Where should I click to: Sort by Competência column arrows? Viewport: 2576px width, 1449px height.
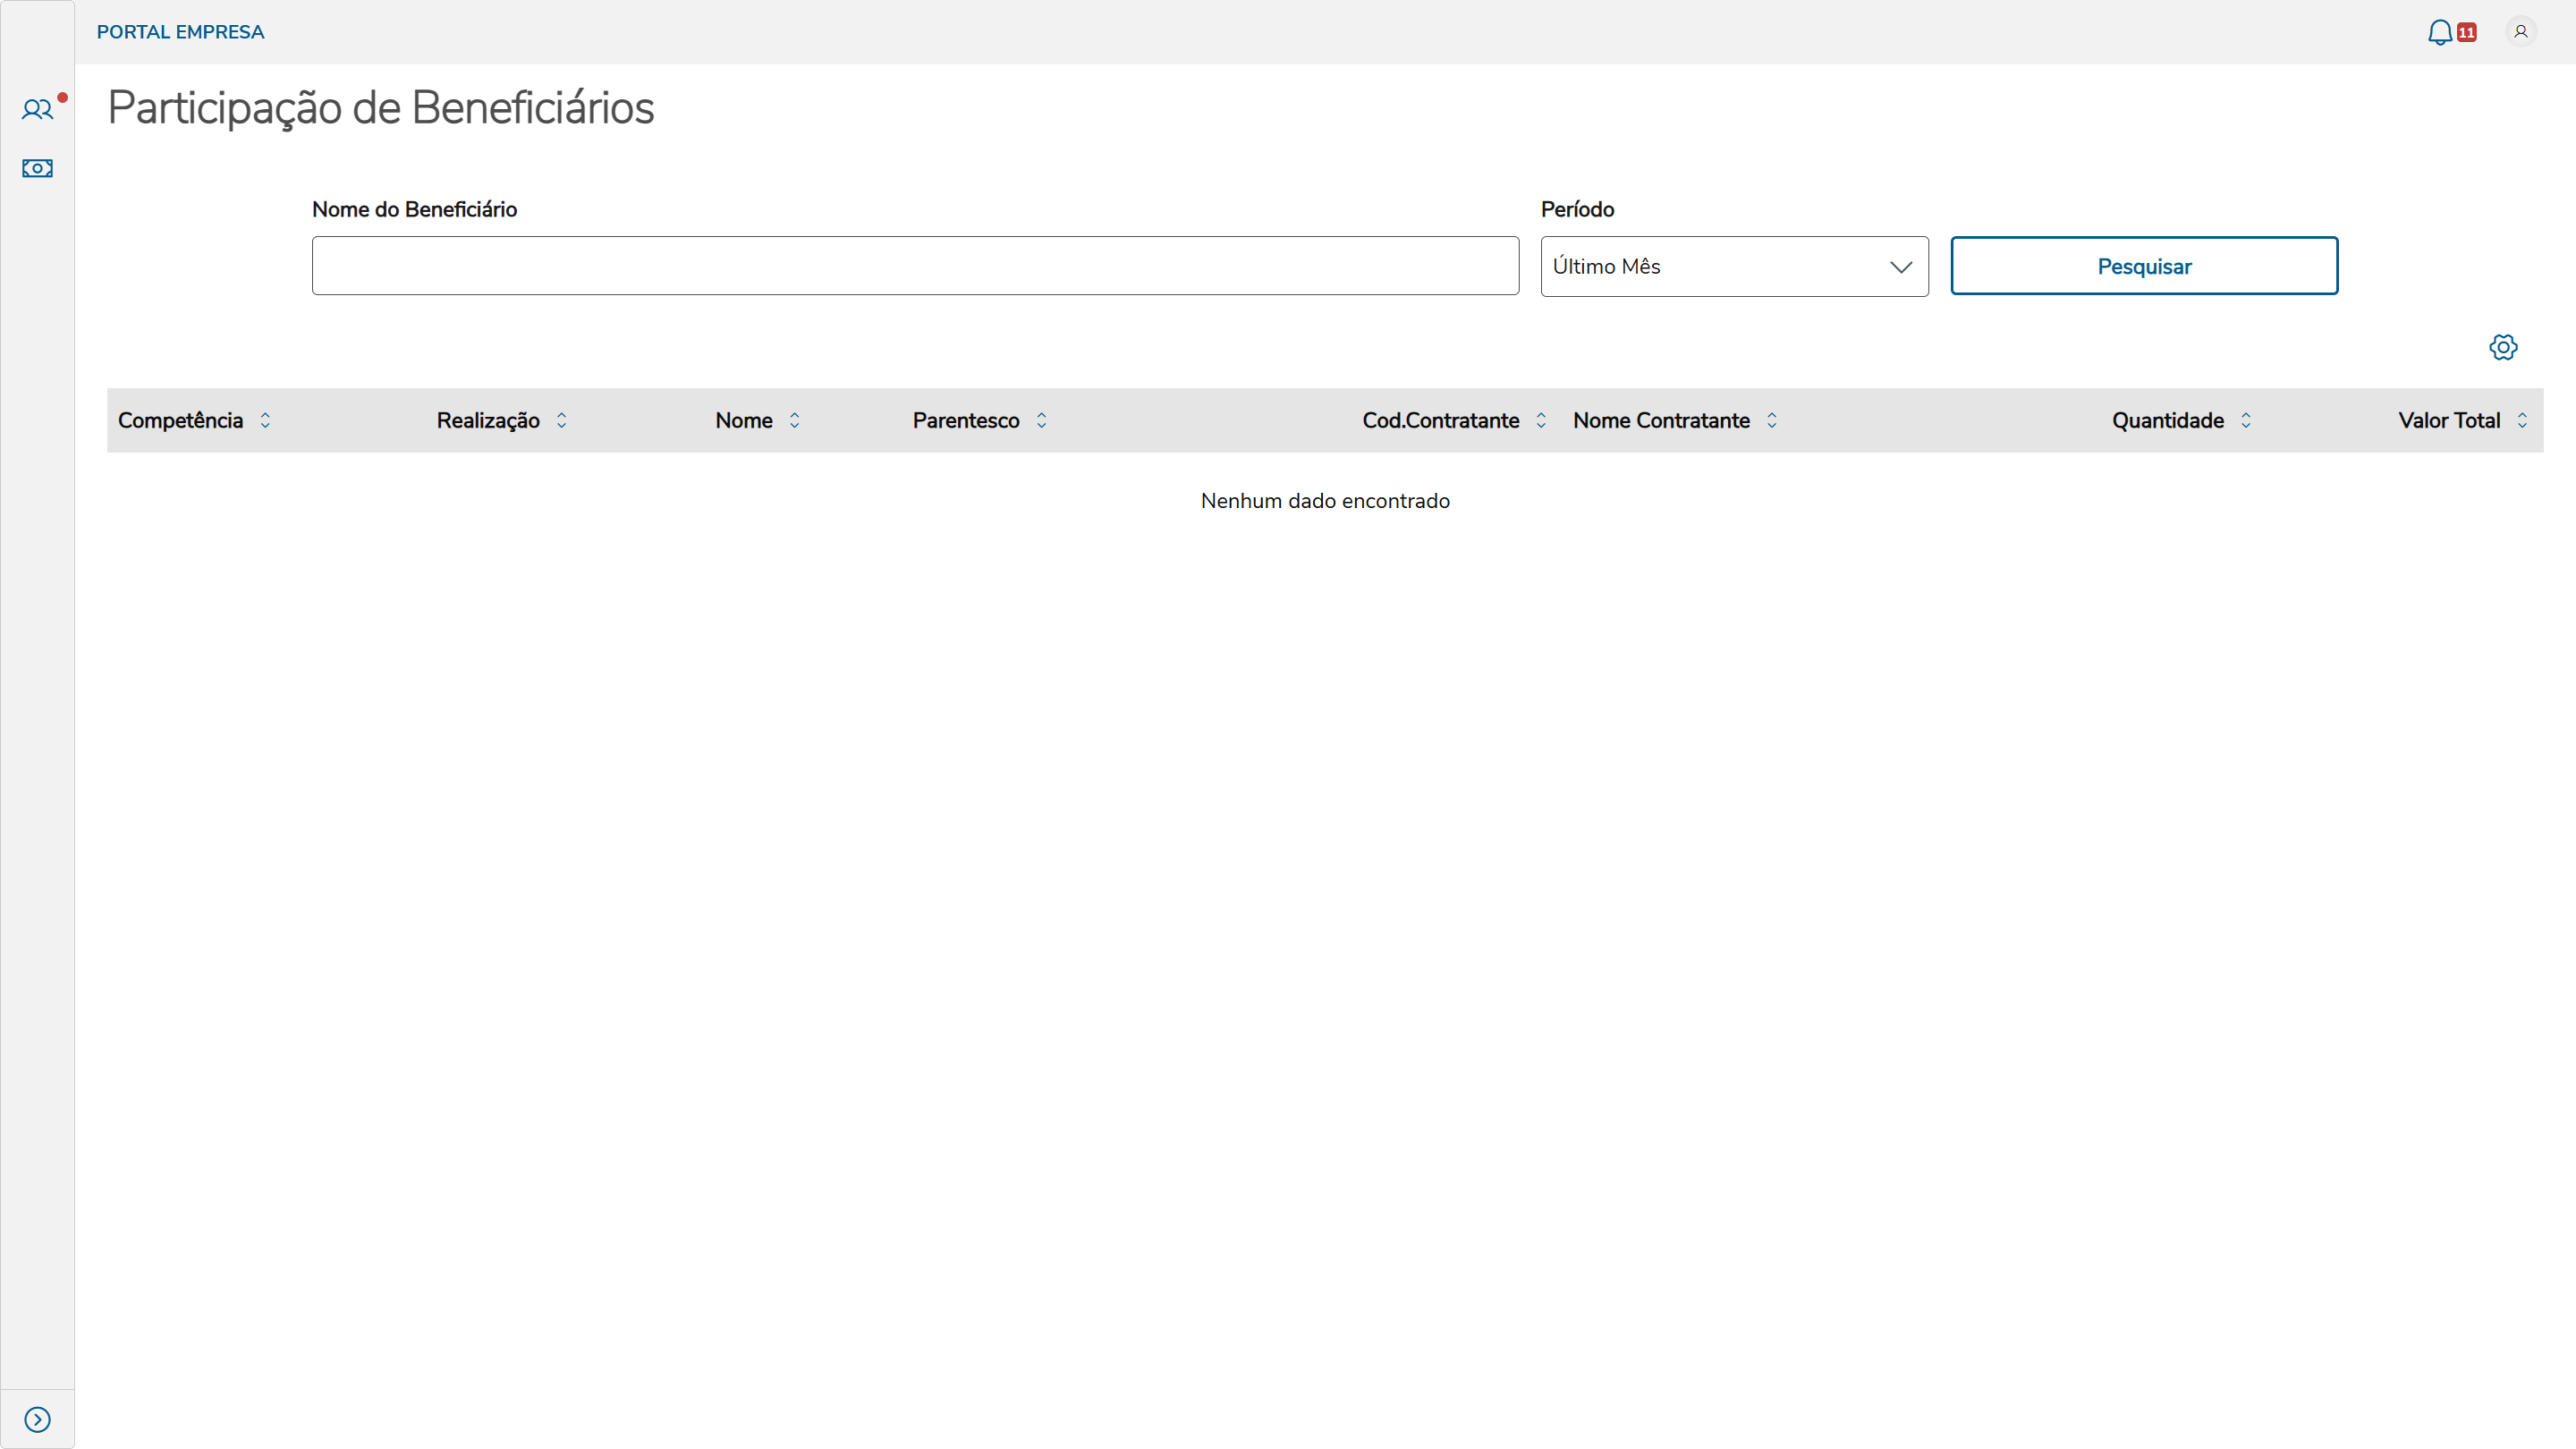(265, 420)
